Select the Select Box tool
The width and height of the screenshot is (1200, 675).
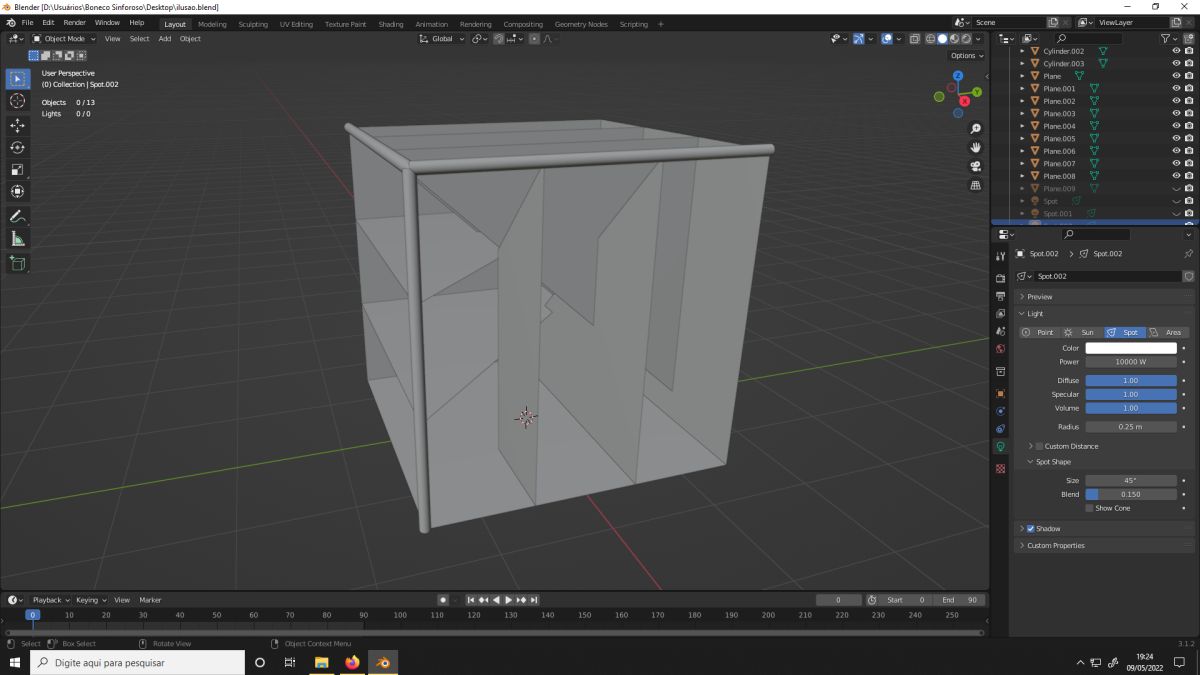17,78
